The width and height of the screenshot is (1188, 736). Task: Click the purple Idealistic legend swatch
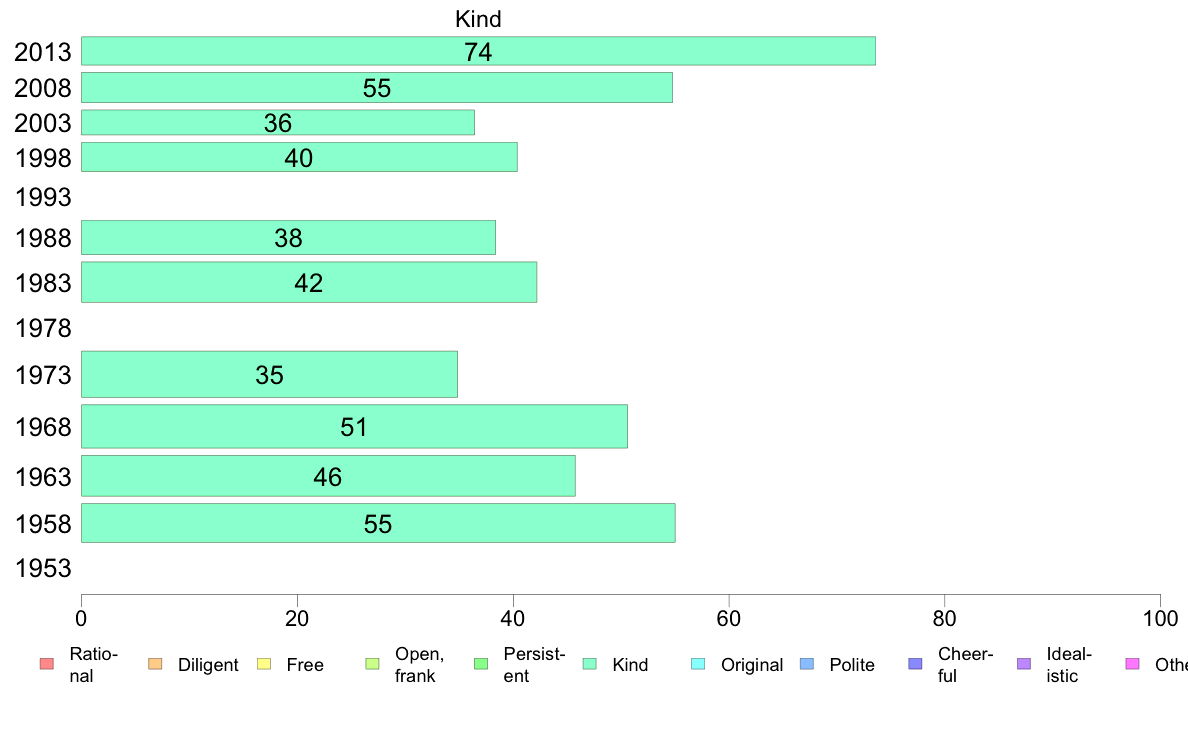(1024, 664)
